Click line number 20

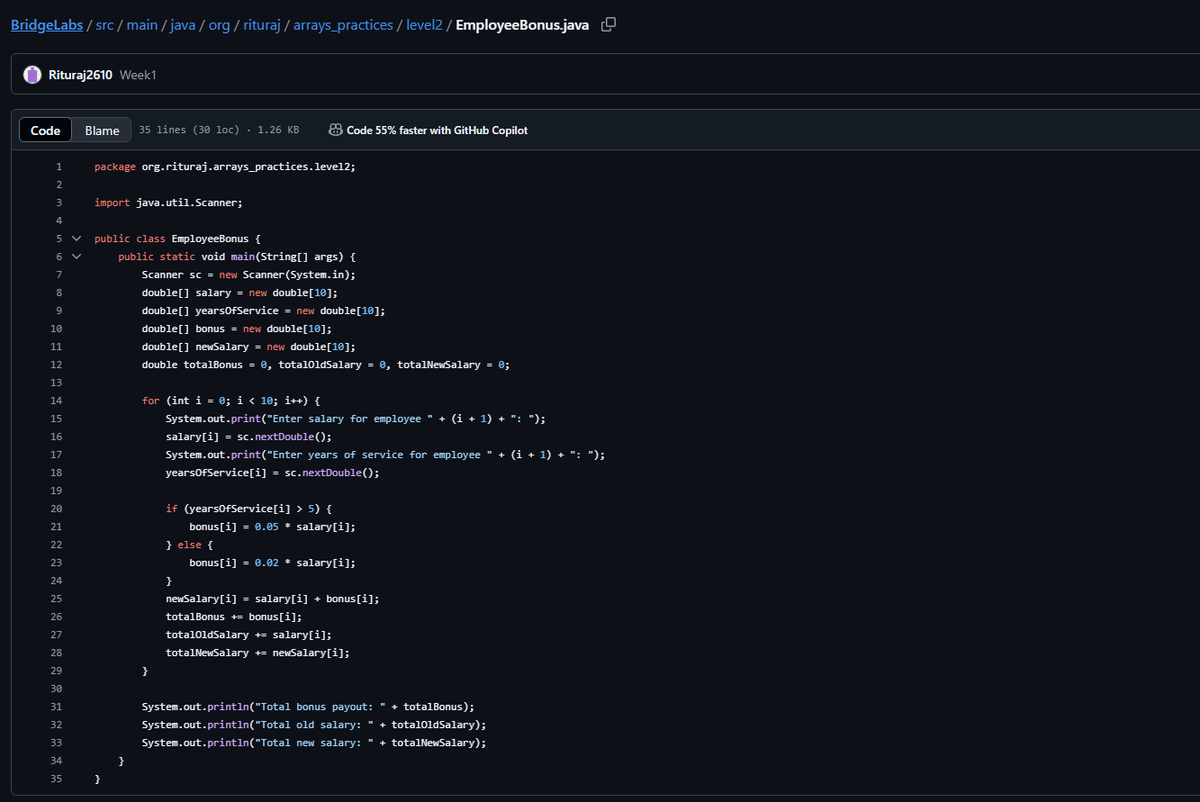point(56,509)
